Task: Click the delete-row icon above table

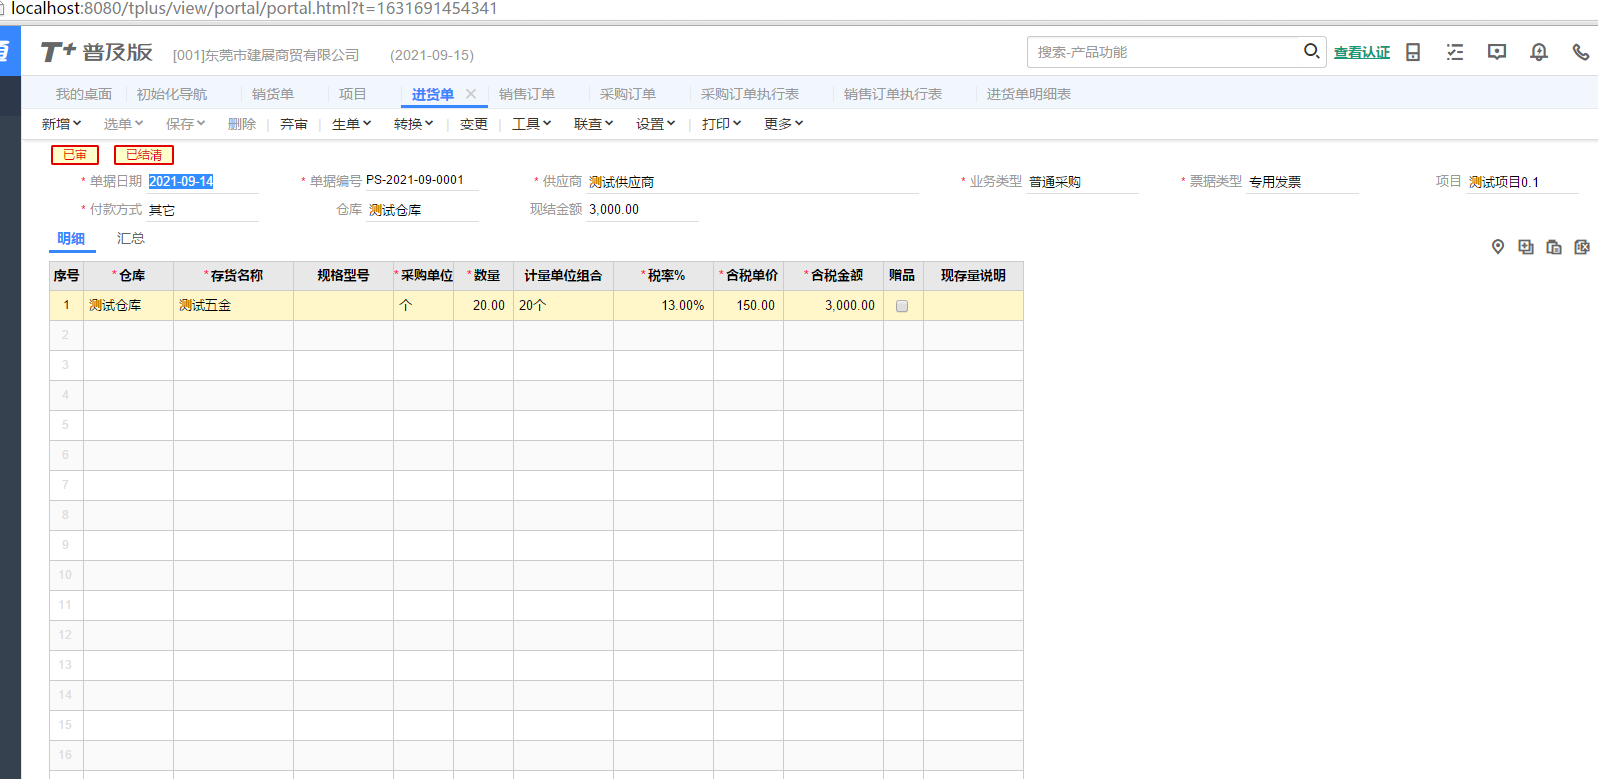Action: coord(1582,247)
